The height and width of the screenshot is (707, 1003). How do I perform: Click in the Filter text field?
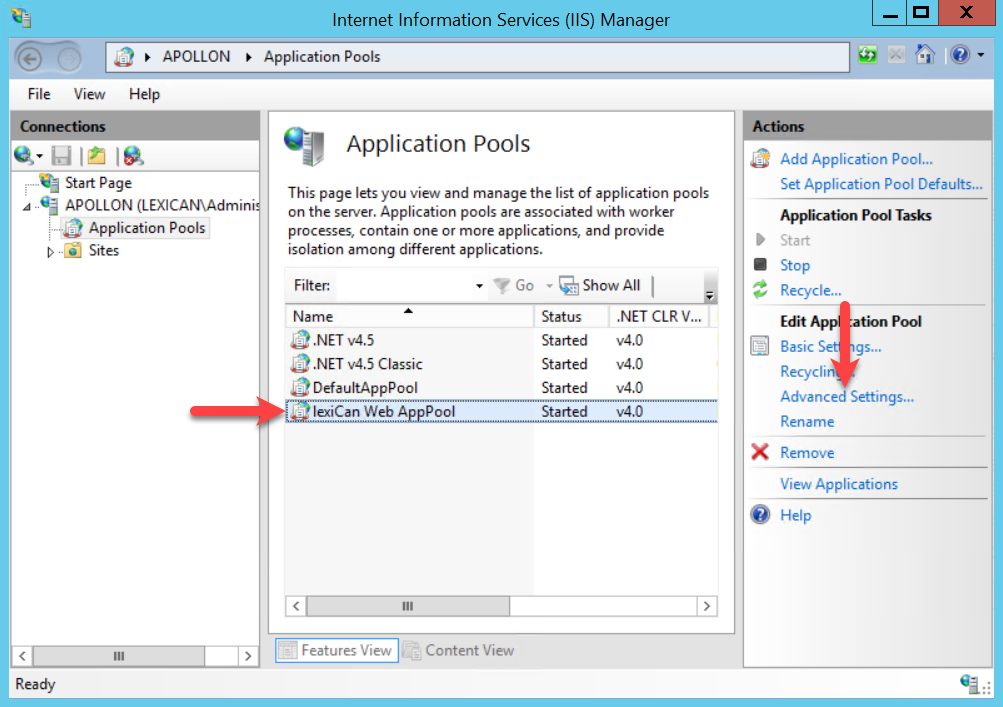point(405,286)
